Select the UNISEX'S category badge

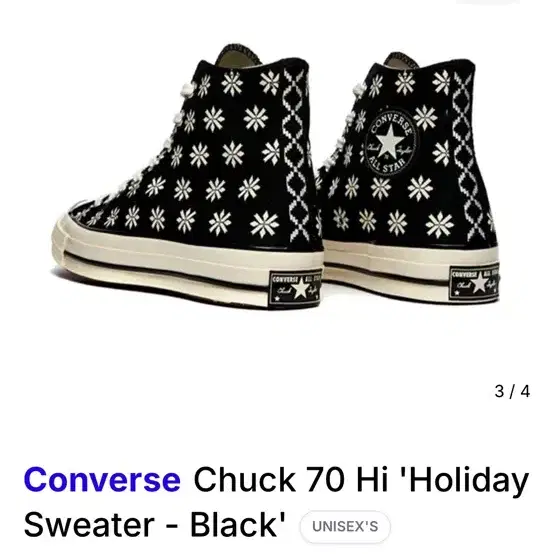pyautogui.click(x=345, y=526)
